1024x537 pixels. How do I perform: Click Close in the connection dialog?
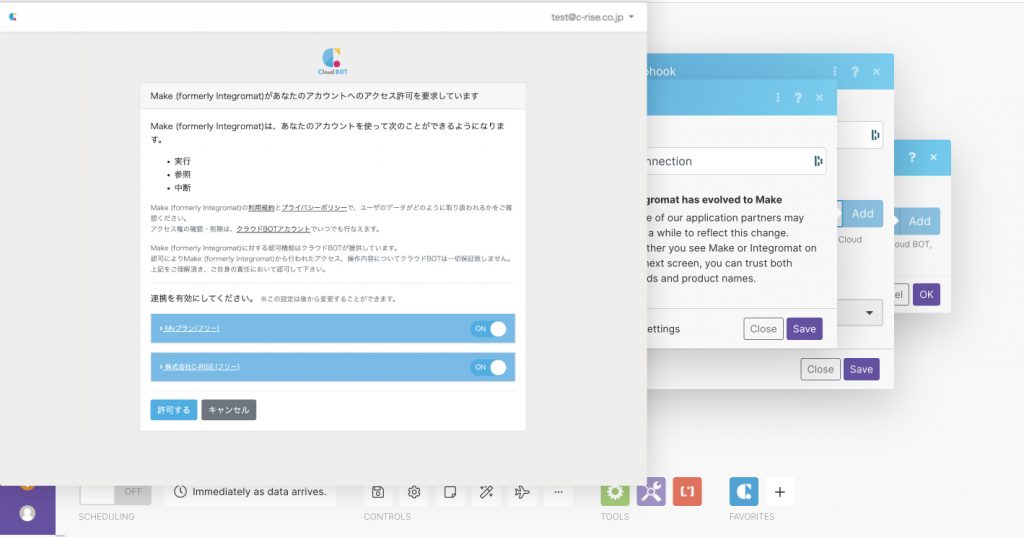(x=763, y=329)
